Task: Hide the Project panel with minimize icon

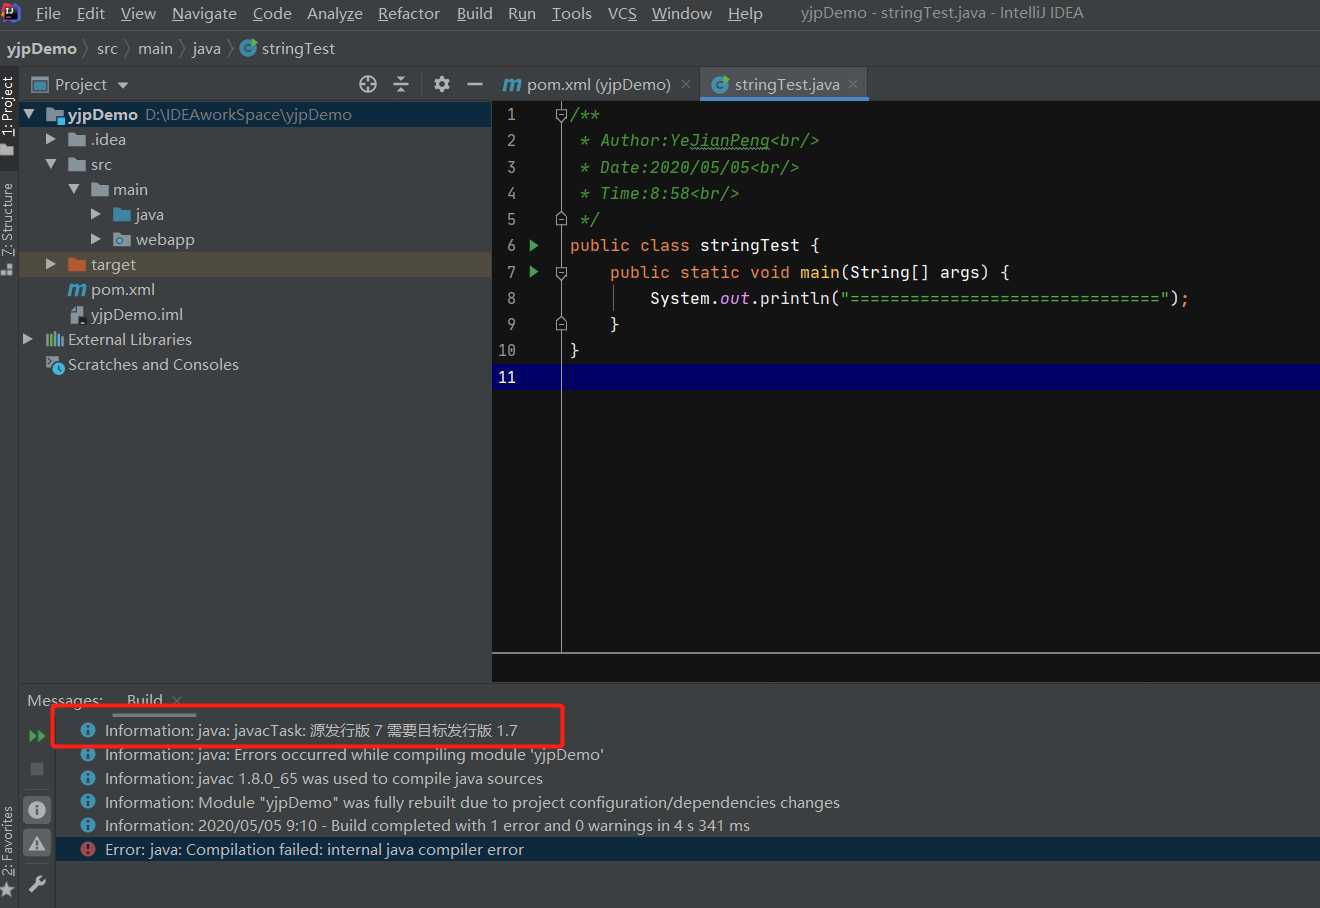Action: click(475, 84)
